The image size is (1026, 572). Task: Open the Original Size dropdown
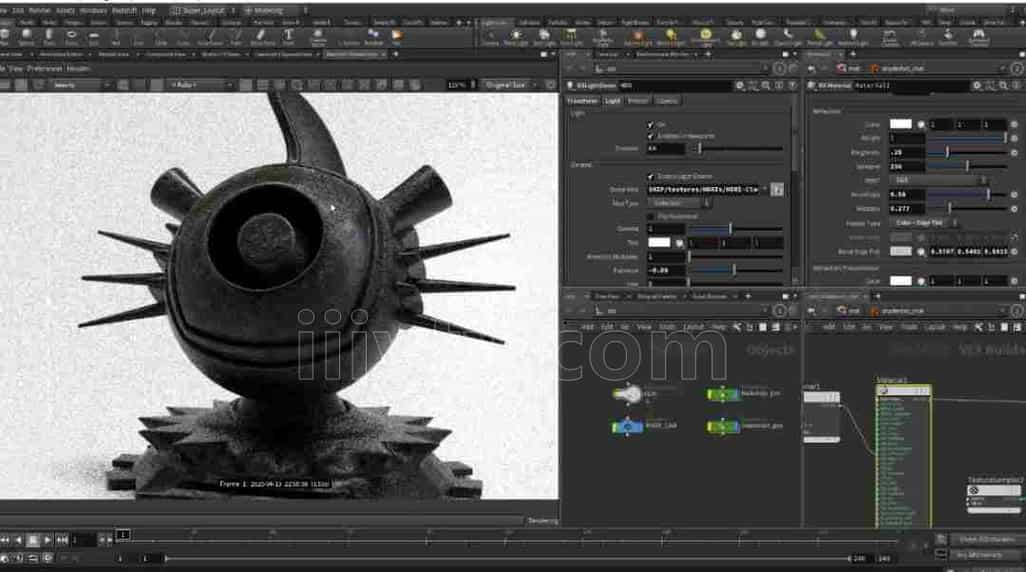tap(509, 85)
